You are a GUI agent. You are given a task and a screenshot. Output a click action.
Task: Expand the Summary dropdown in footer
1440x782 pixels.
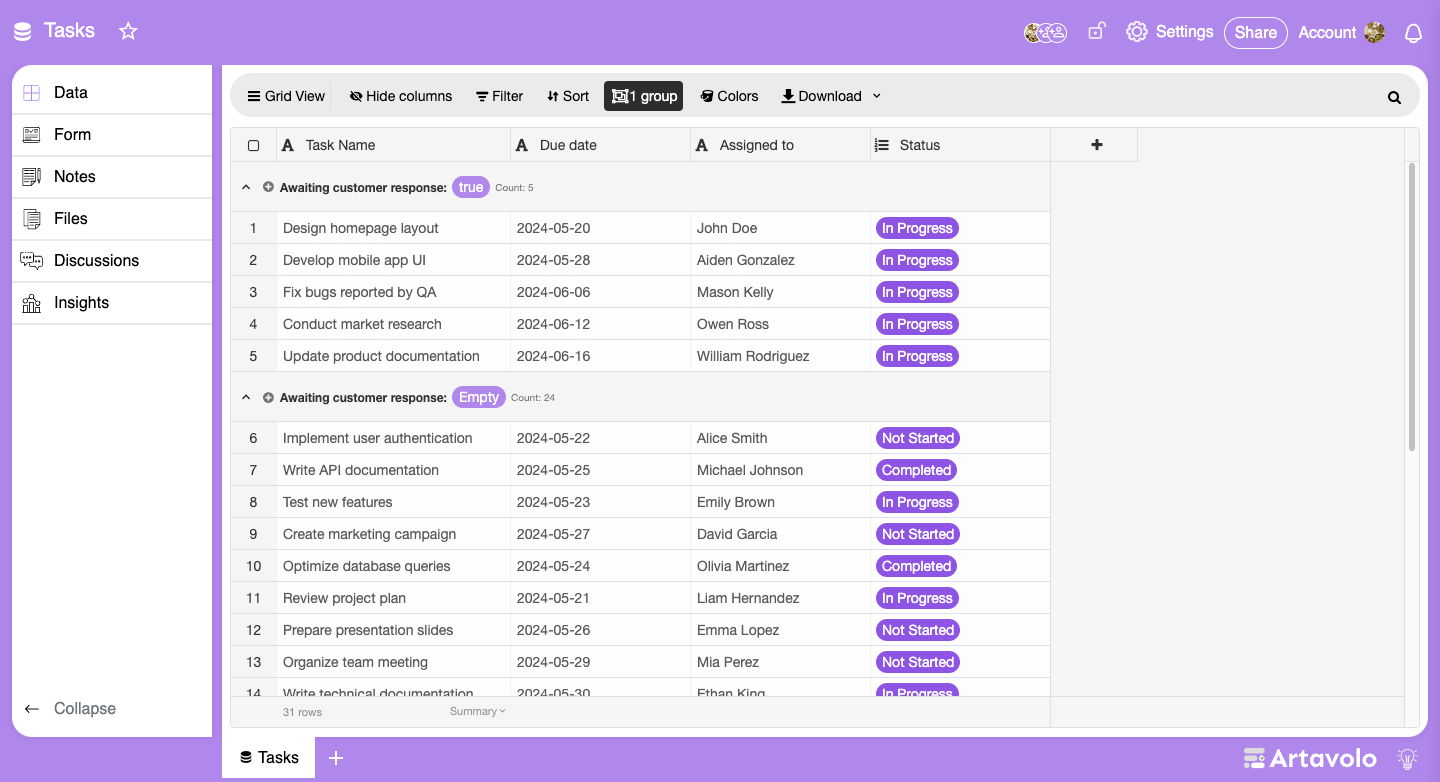point(478,711)
